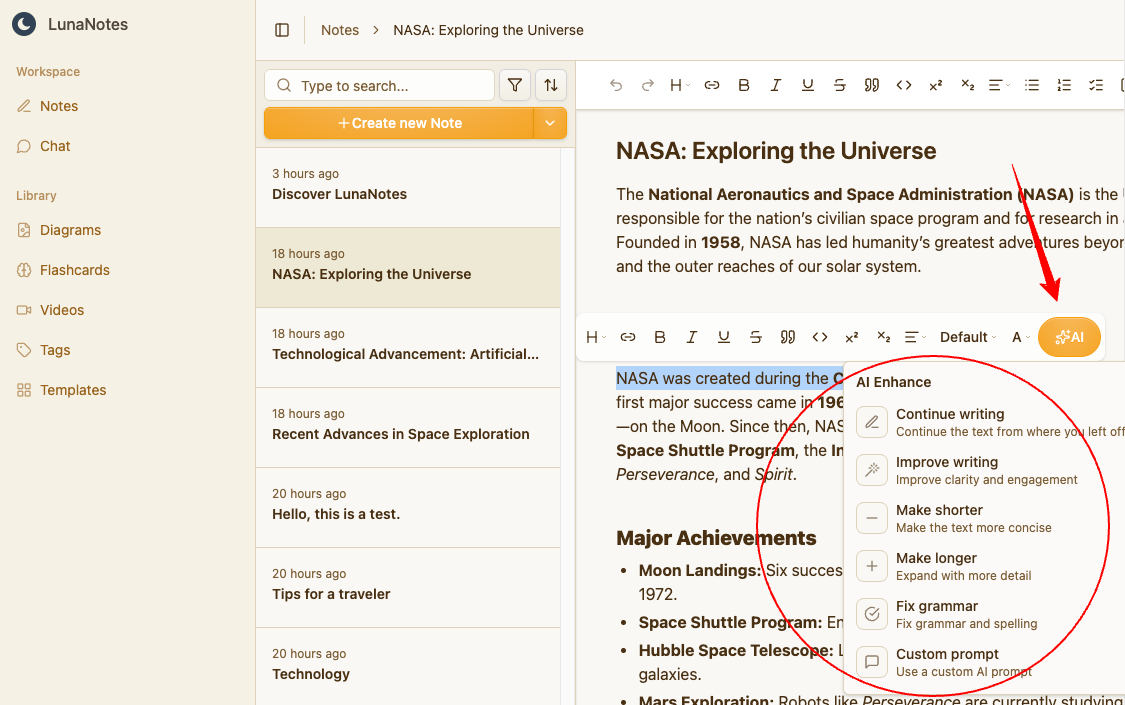Expand the Create new Note arrow
Viewport: 1125px width, 705px height.
[550, 123]
